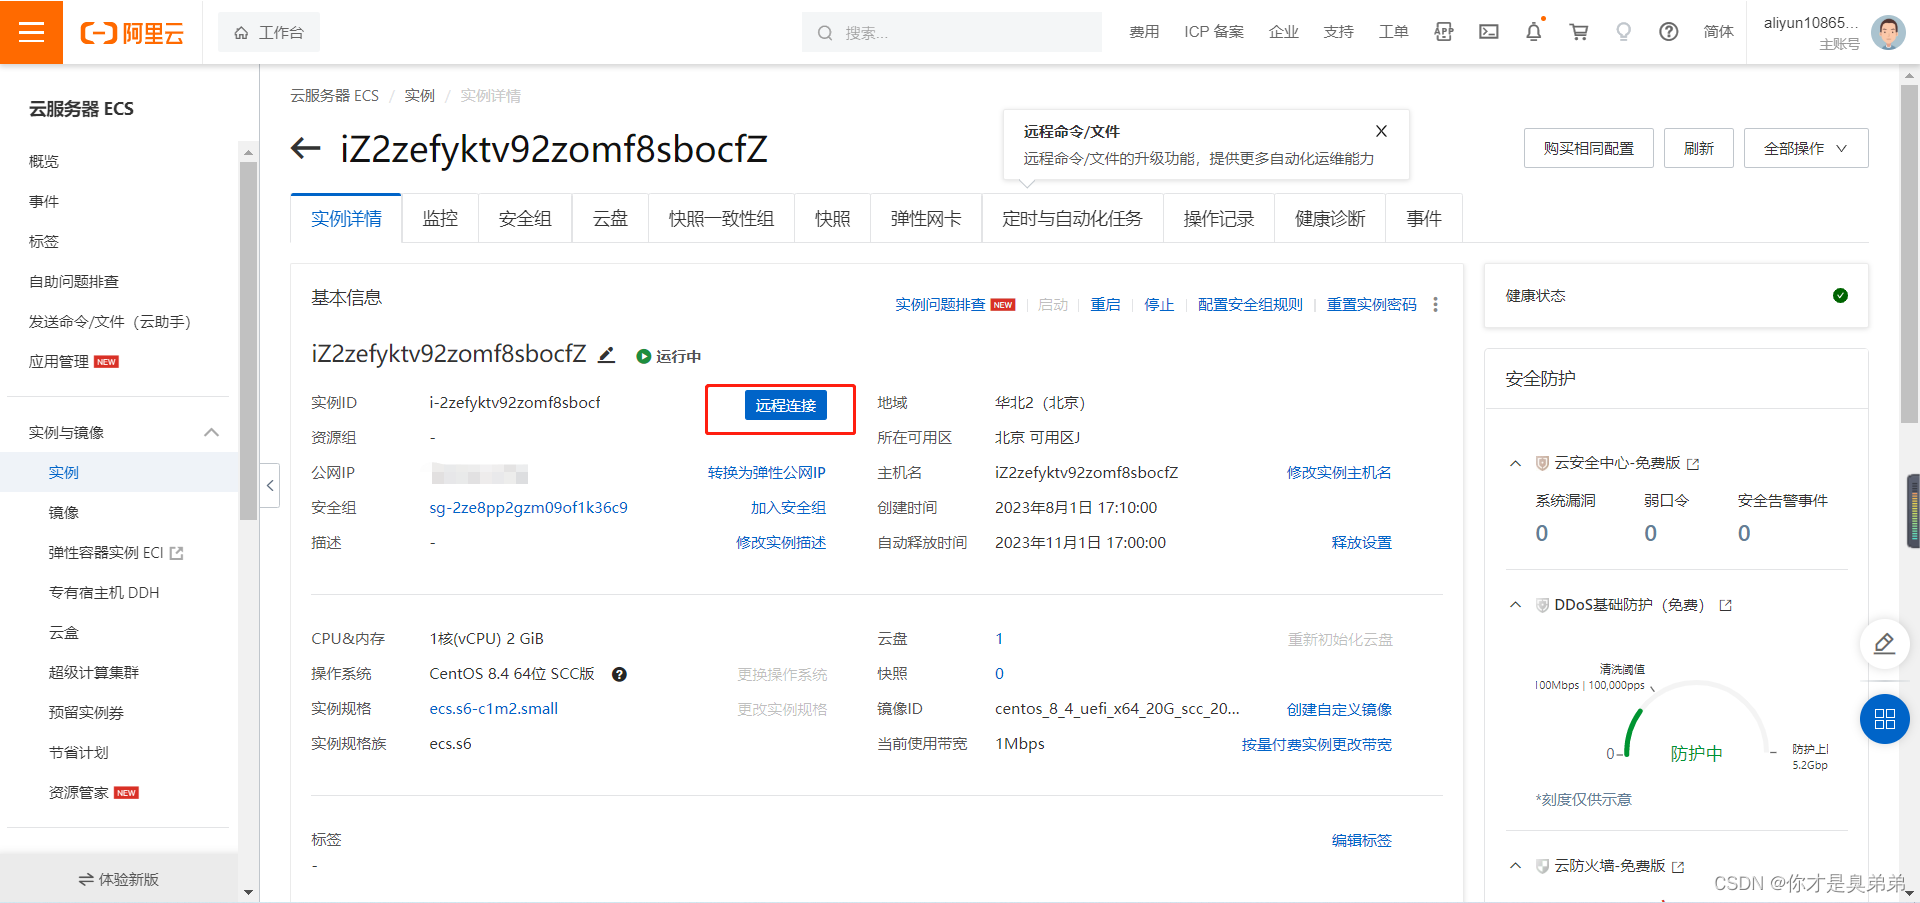Open Cloud Firewall external link icon

[1678, 867]
